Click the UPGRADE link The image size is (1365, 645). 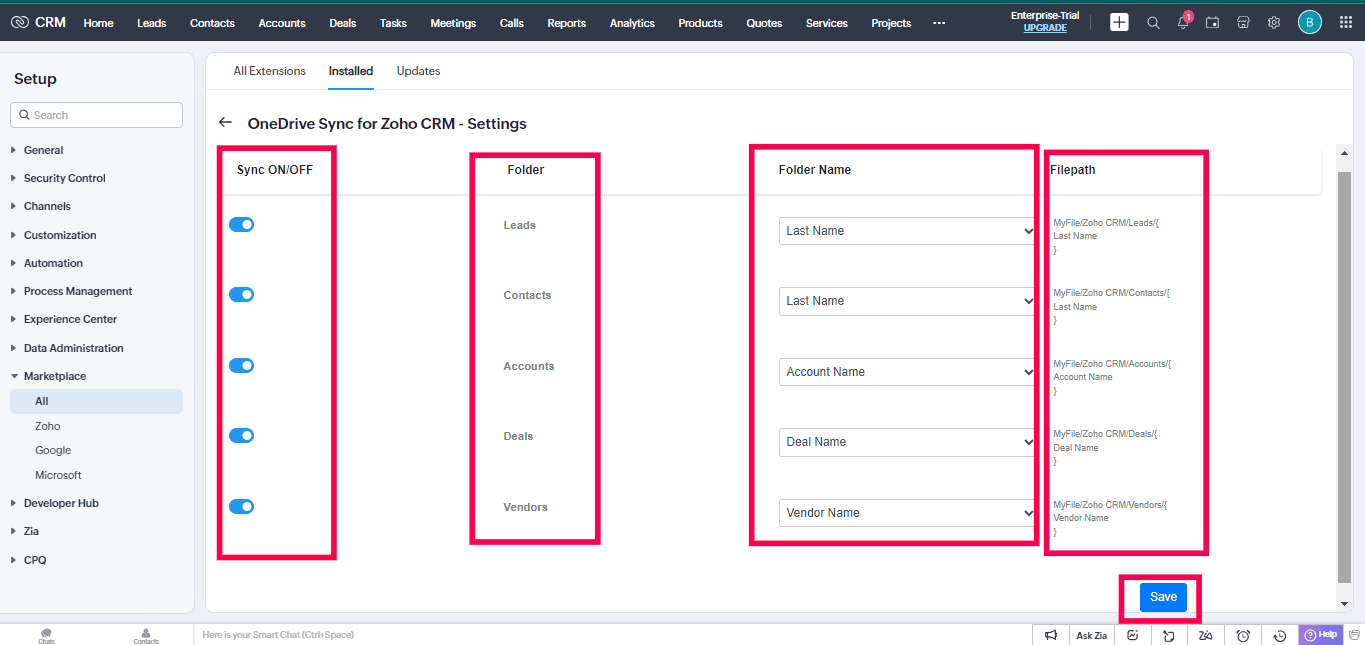coord(1045,28)
